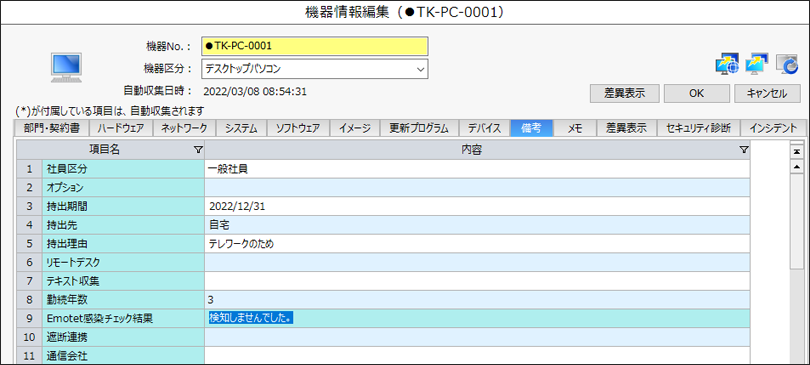Screen dimensions: 810x365
Task: Click the monitor refresh icon
Action: pyautogui.click(x=787, y=65)
